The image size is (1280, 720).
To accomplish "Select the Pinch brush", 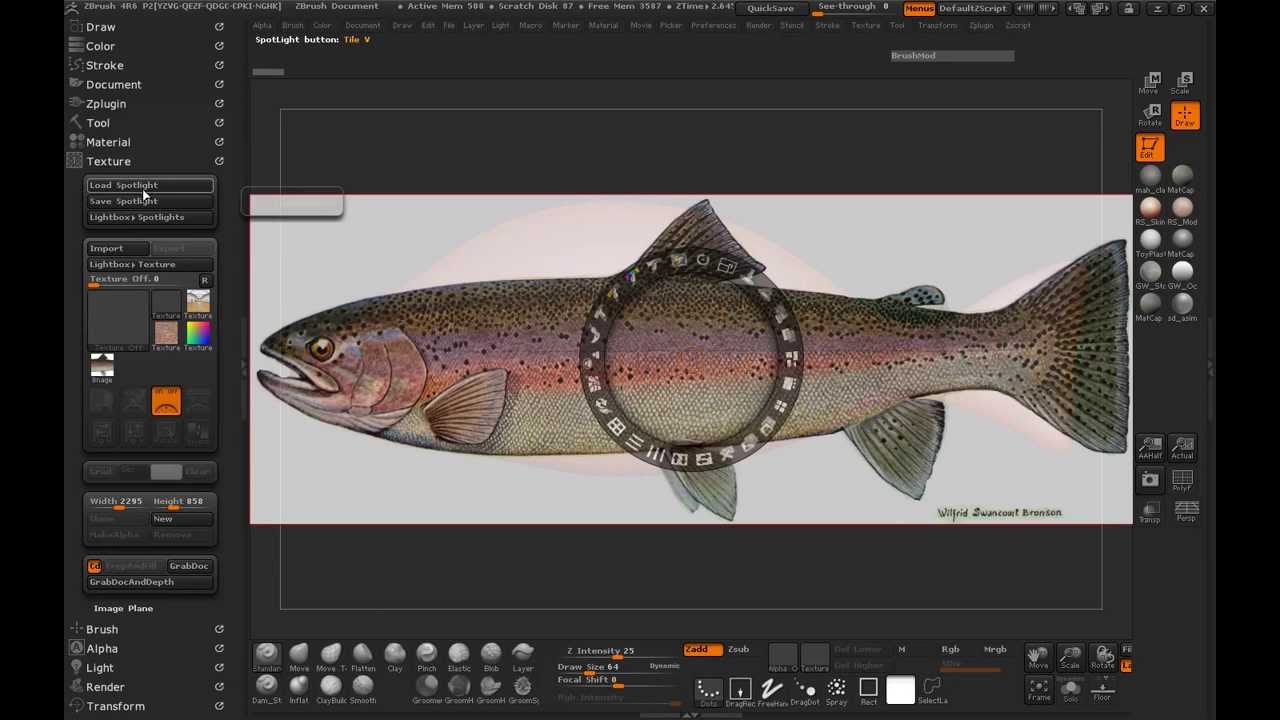I will [x=427, y=656].
